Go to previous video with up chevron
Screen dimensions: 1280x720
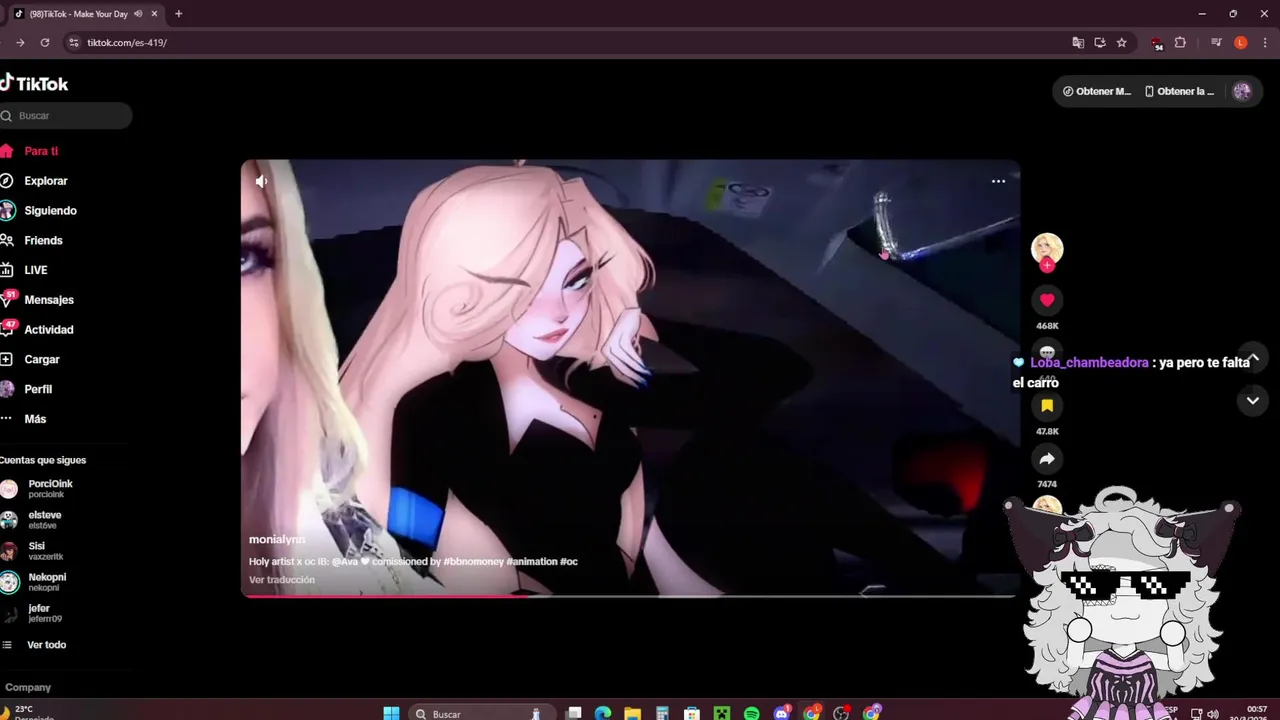[x=1253, y=358]
